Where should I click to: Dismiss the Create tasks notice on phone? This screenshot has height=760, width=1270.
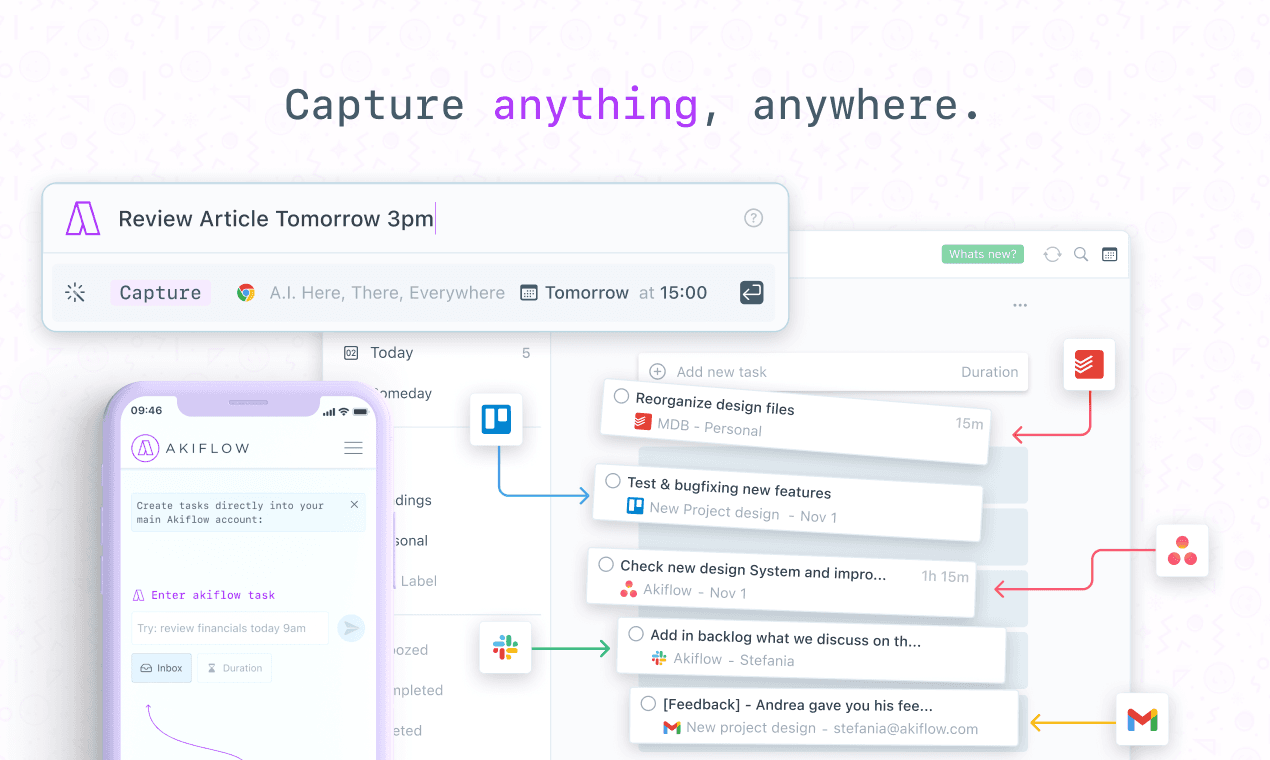coord(354,505)
